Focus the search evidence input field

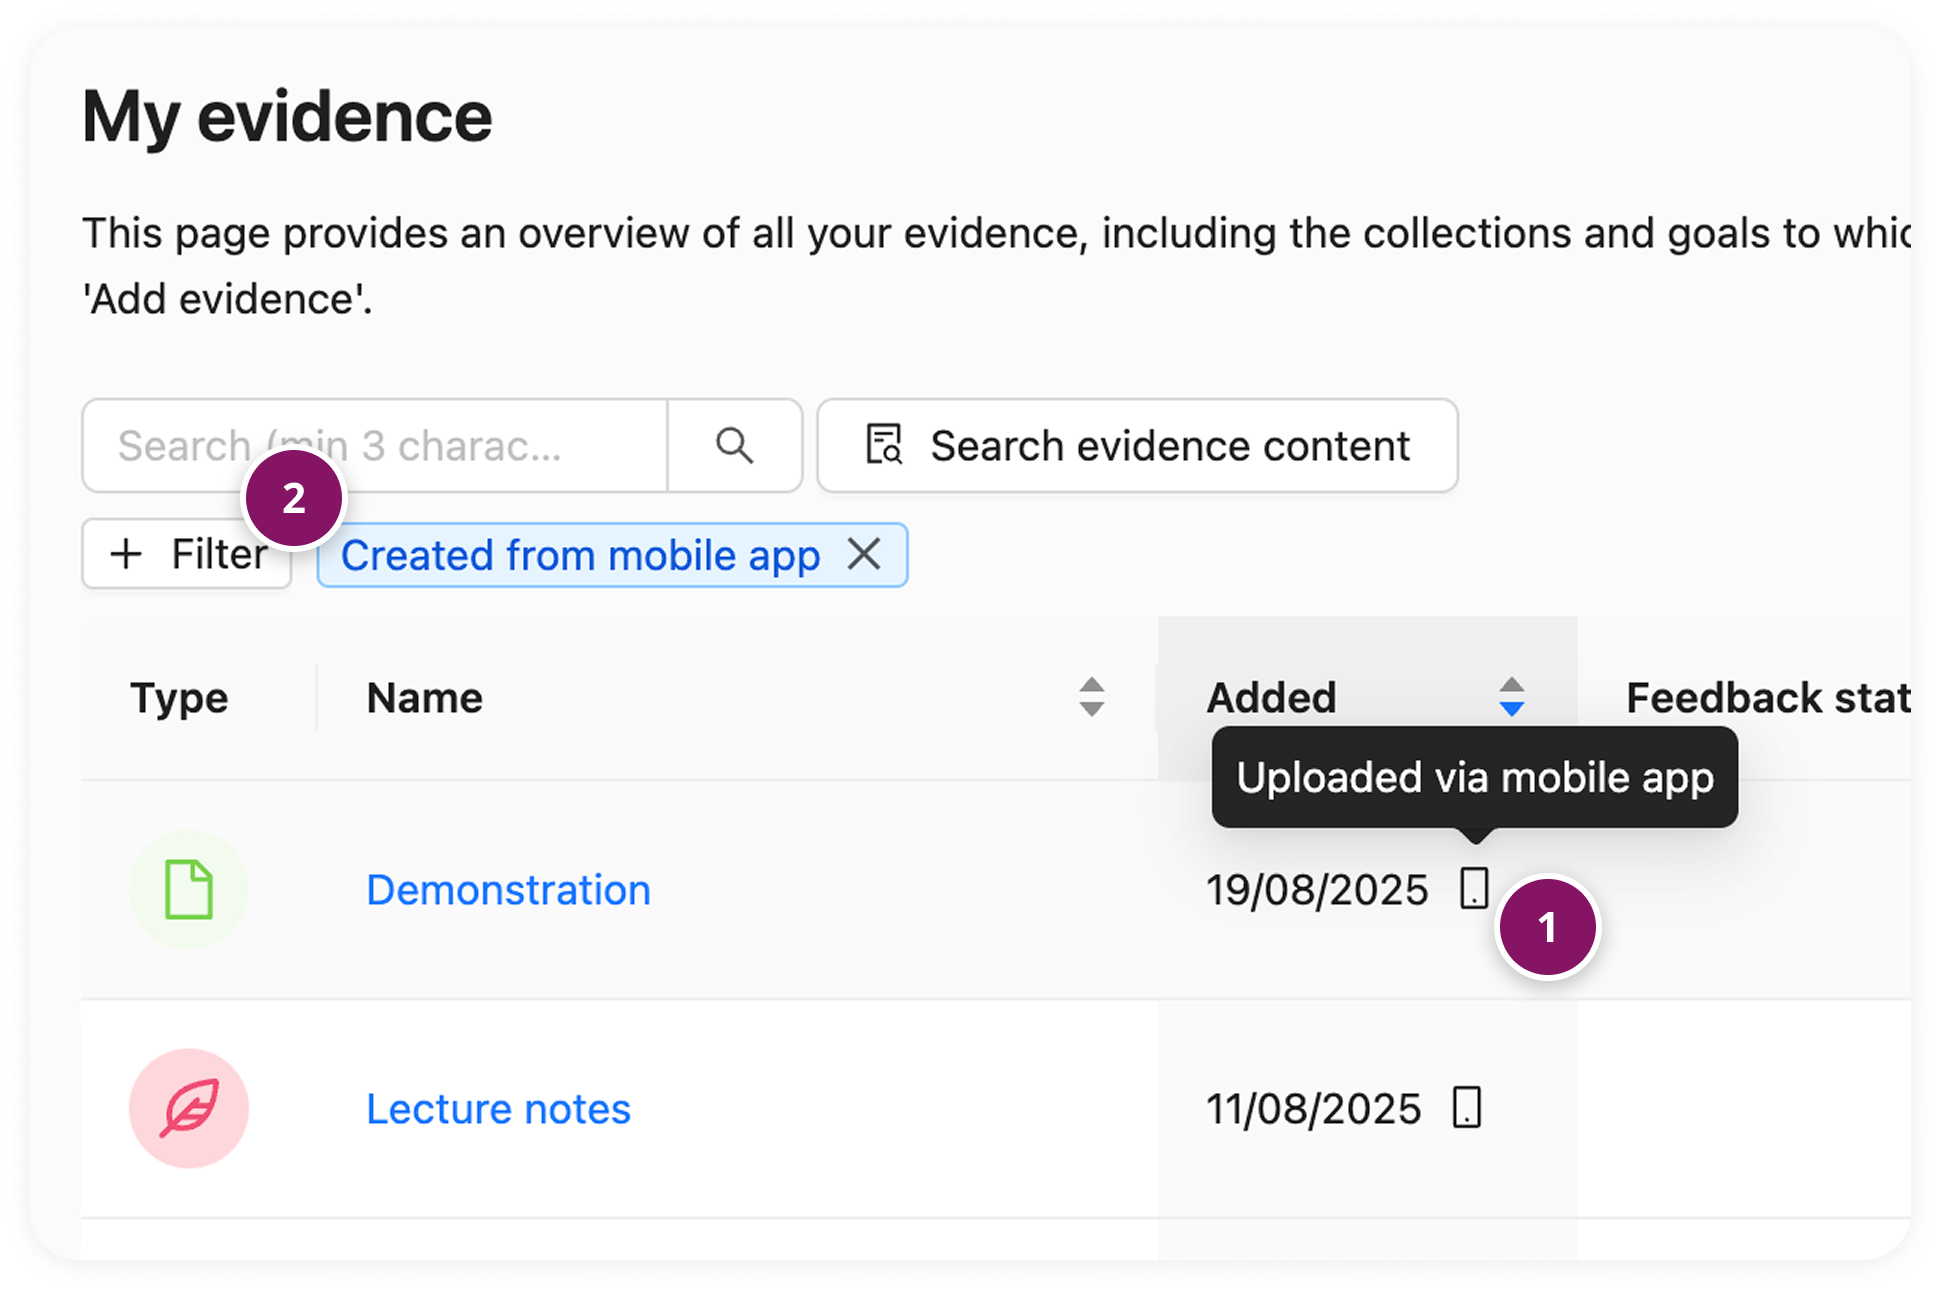click(375, 446)
